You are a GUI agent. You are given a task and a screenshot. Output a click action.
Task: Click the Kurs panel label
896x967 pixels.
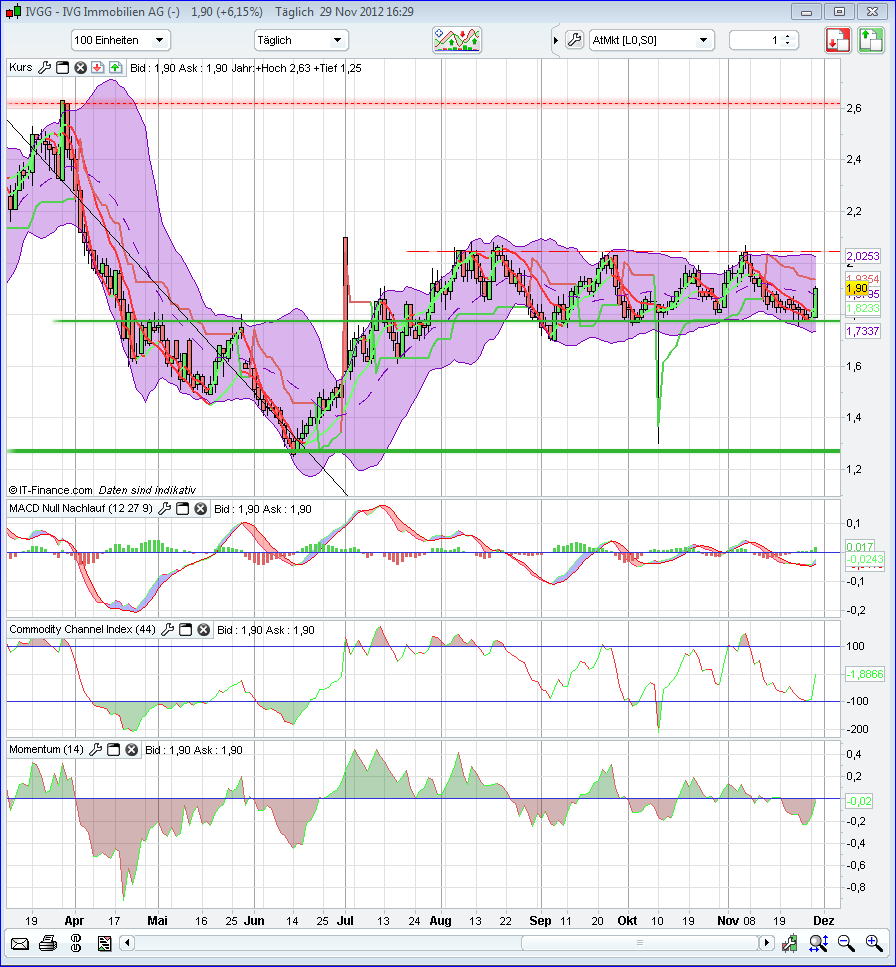(x=21, y=67)
